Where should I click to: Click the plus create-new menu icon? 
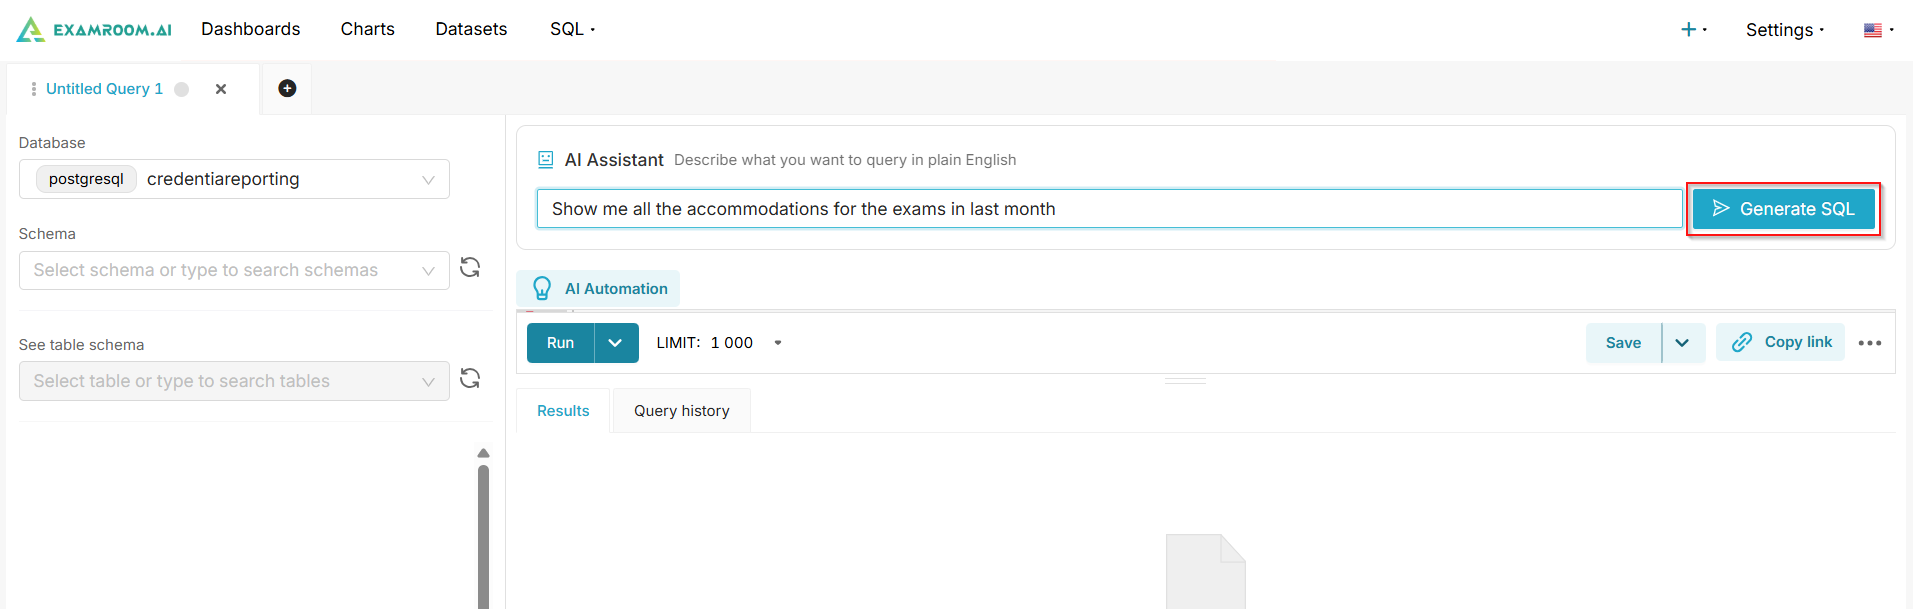[x=1689, y=30]
